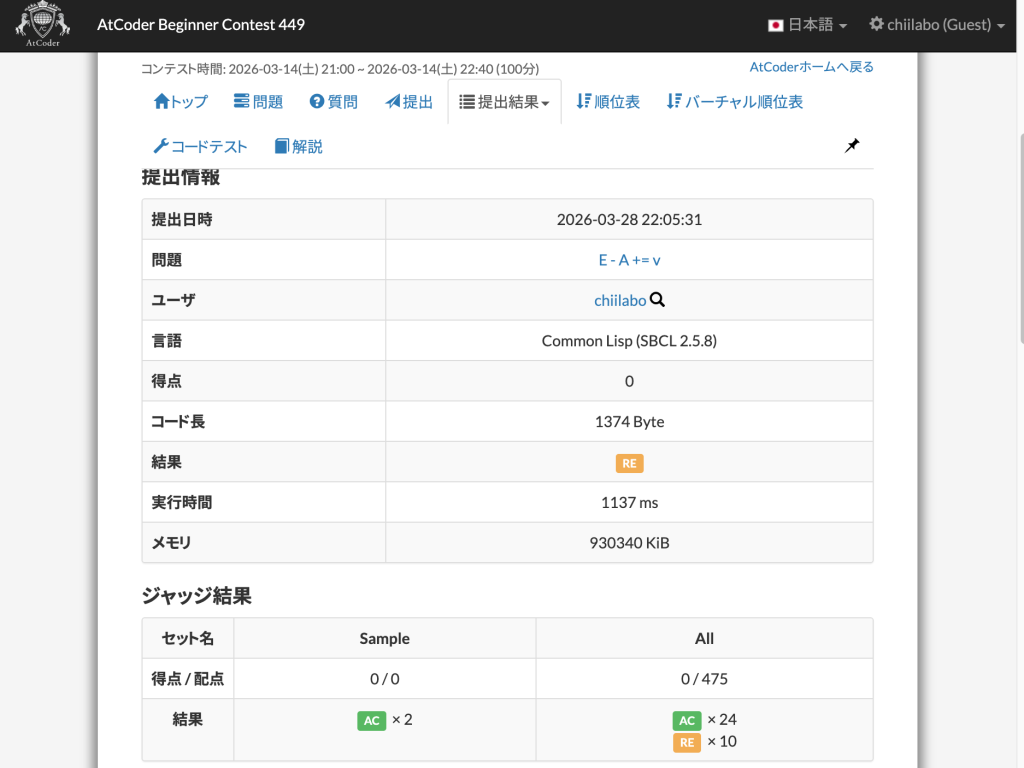Select the language text Common Lisp (SBCL 2.5.8)

(629, 341)
